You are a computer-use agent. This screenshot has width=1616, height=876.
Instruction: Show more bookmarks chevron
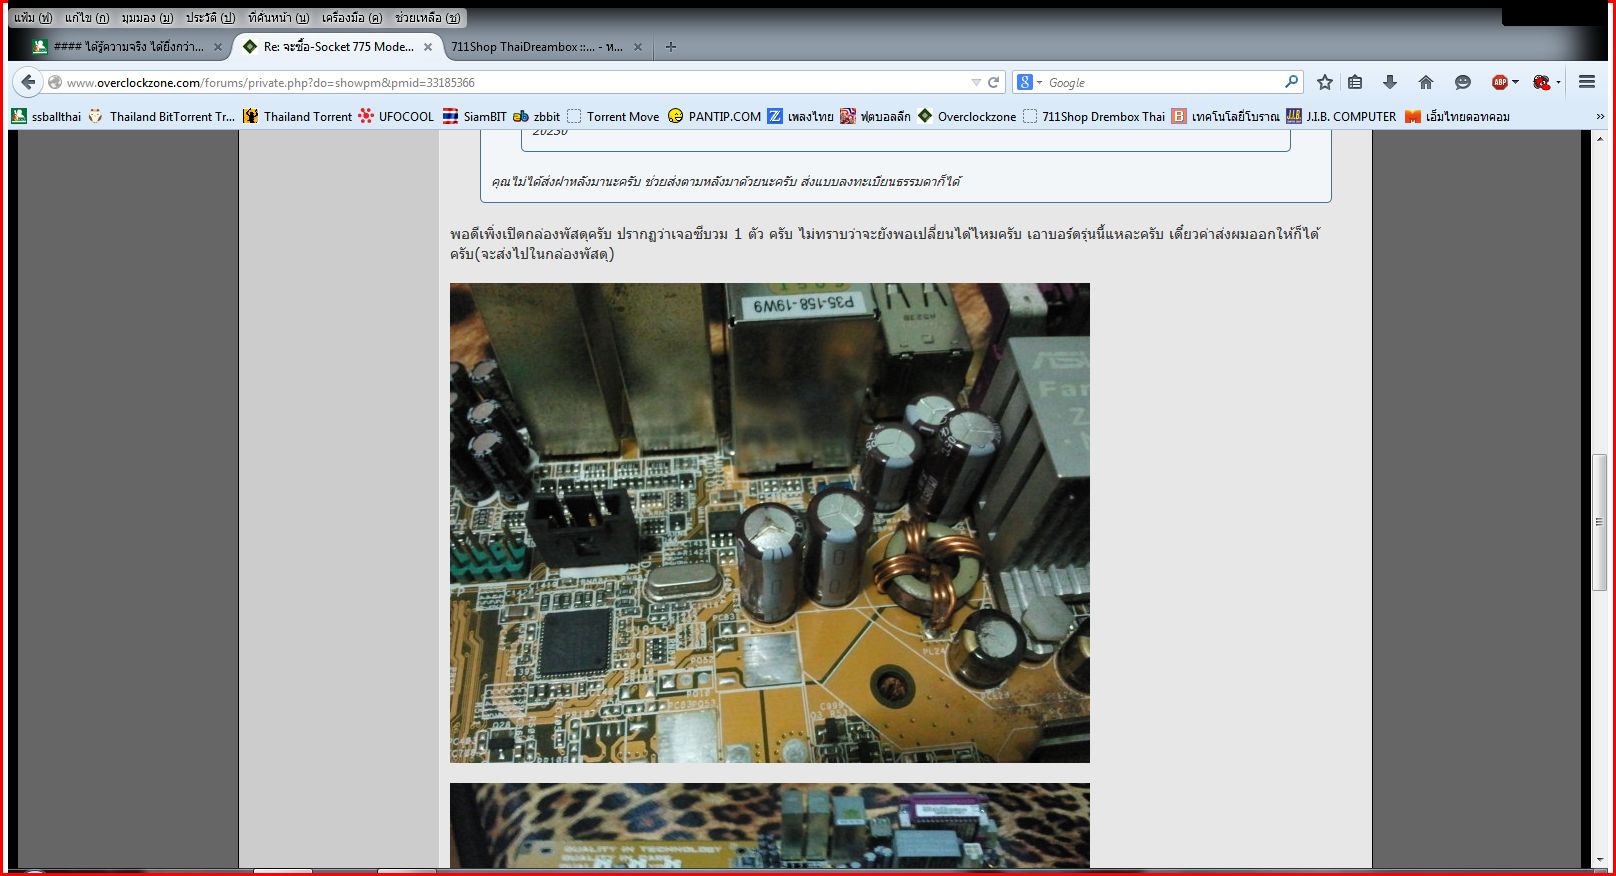pyautogui.click(x=1600, y=116)
